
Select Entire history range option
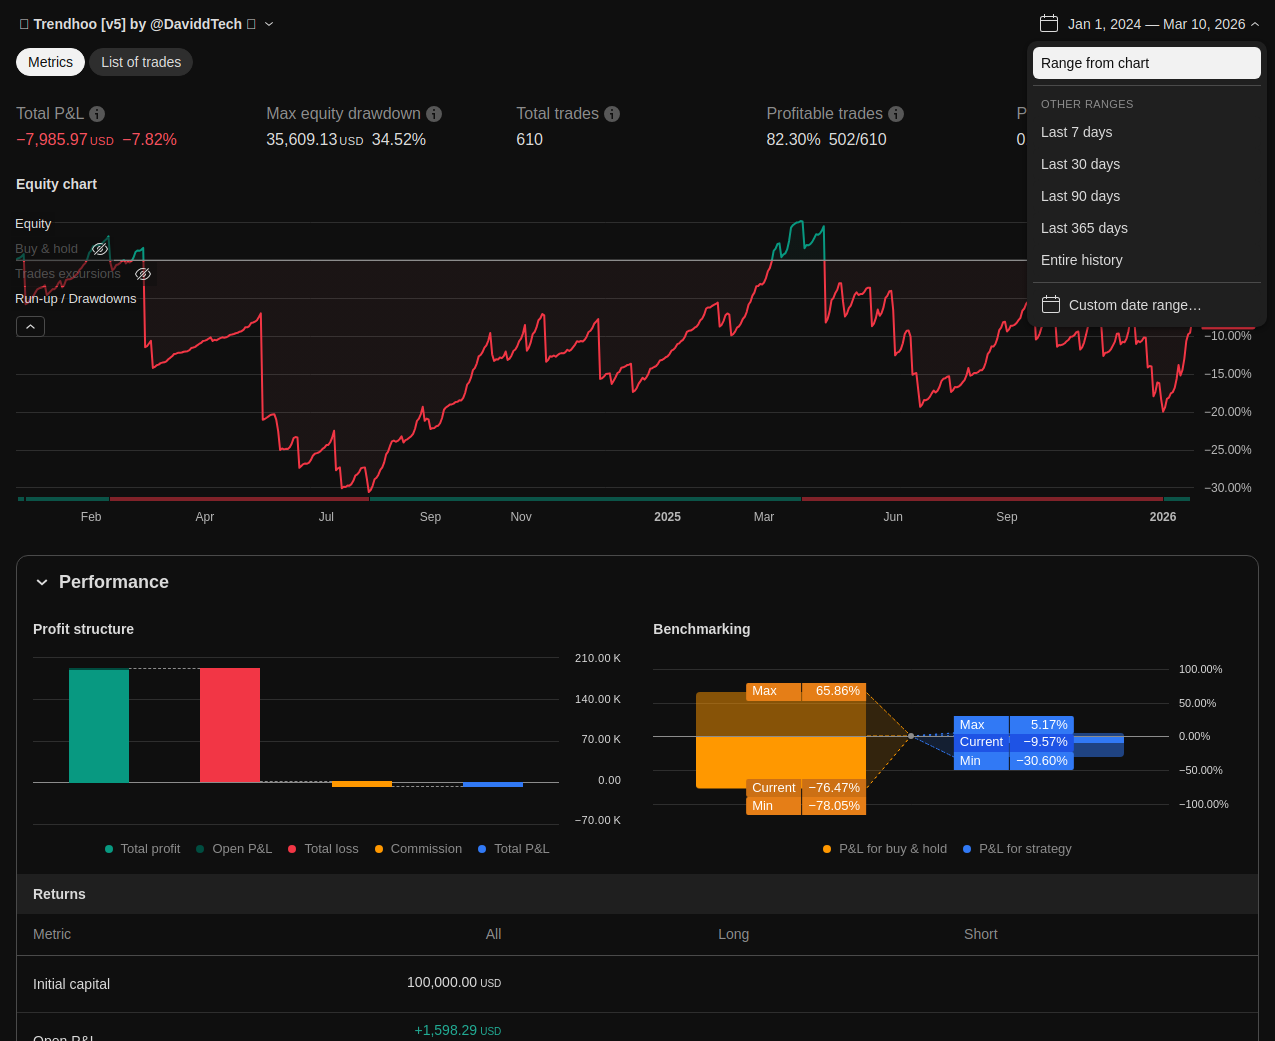click(x=1081, y=260)
